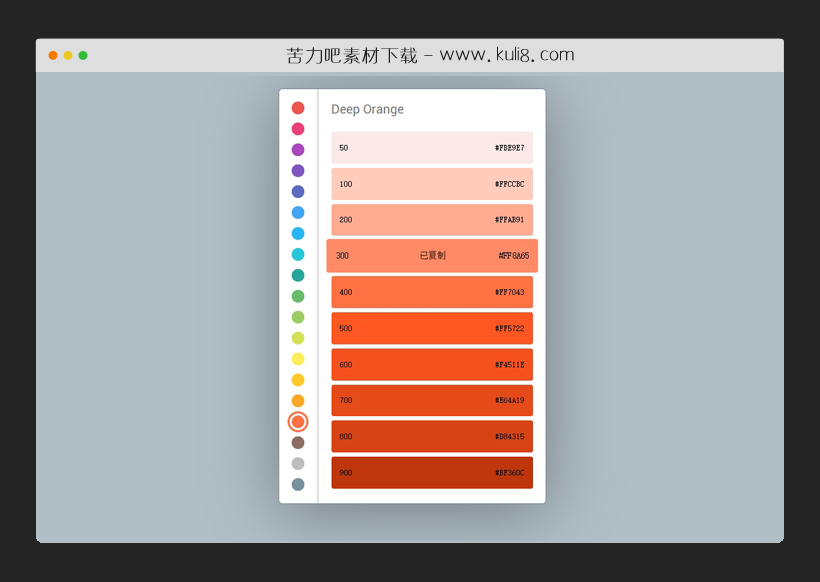Click the darkest 900 shade bar
This screenshot has width=820, height=582.
point(431,472)
